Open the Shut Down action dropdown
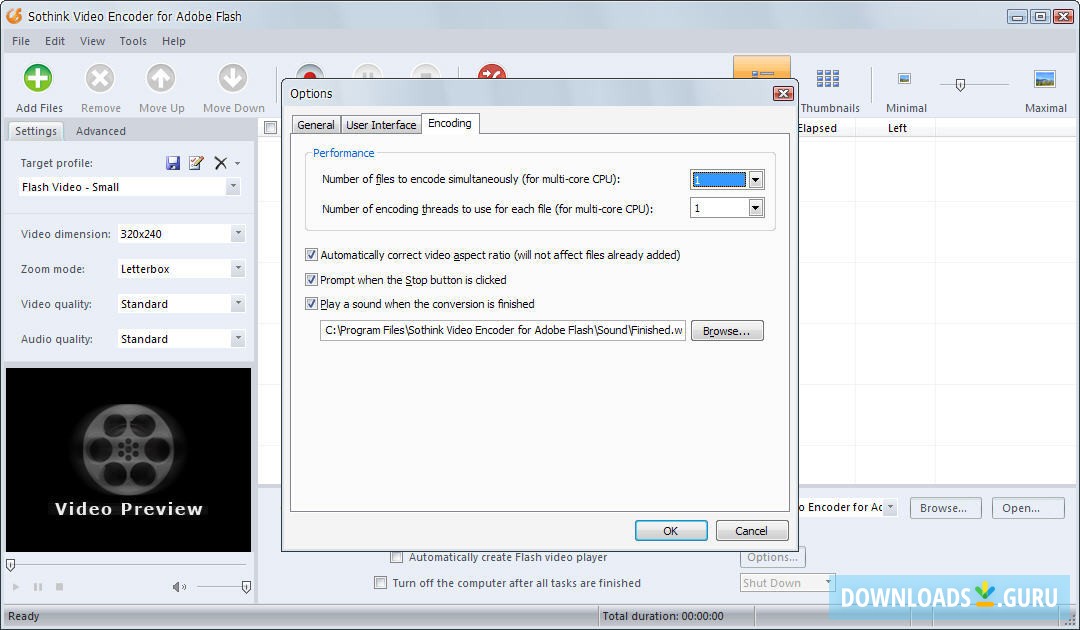 (x=828, y=582)
